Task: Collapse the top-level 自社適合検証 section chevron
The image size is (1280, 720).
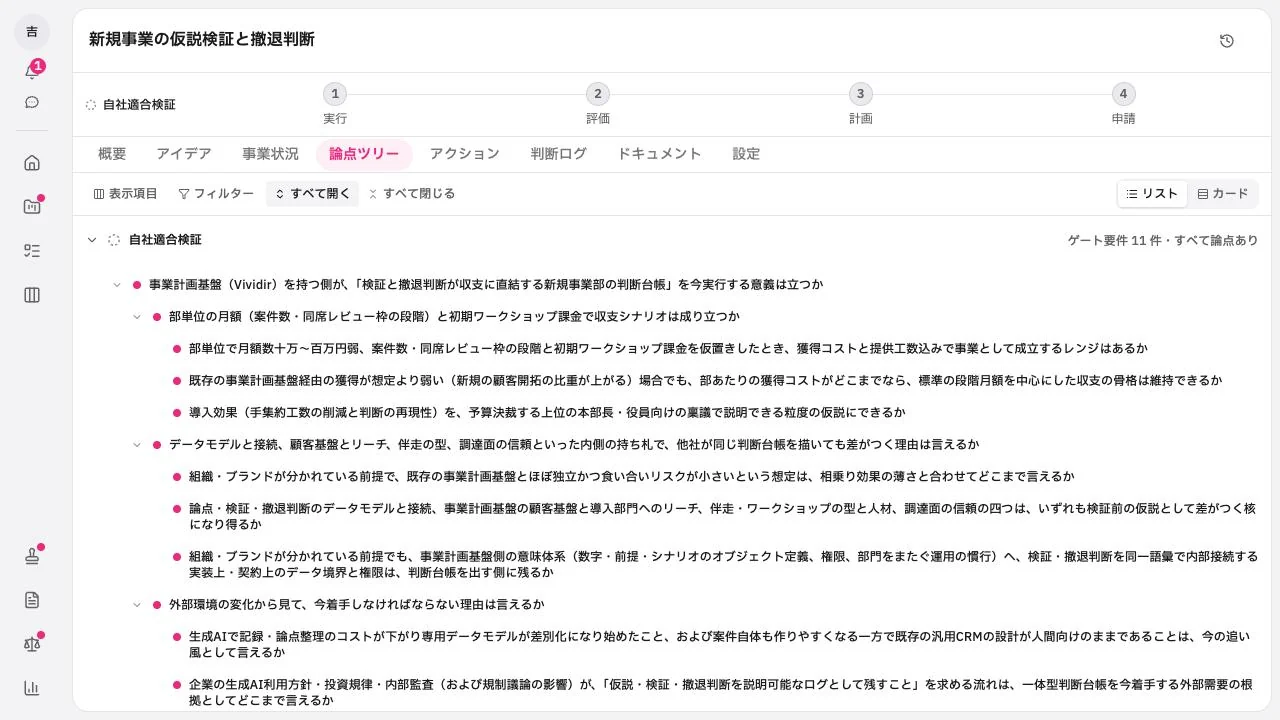Action: pos(92,240)
